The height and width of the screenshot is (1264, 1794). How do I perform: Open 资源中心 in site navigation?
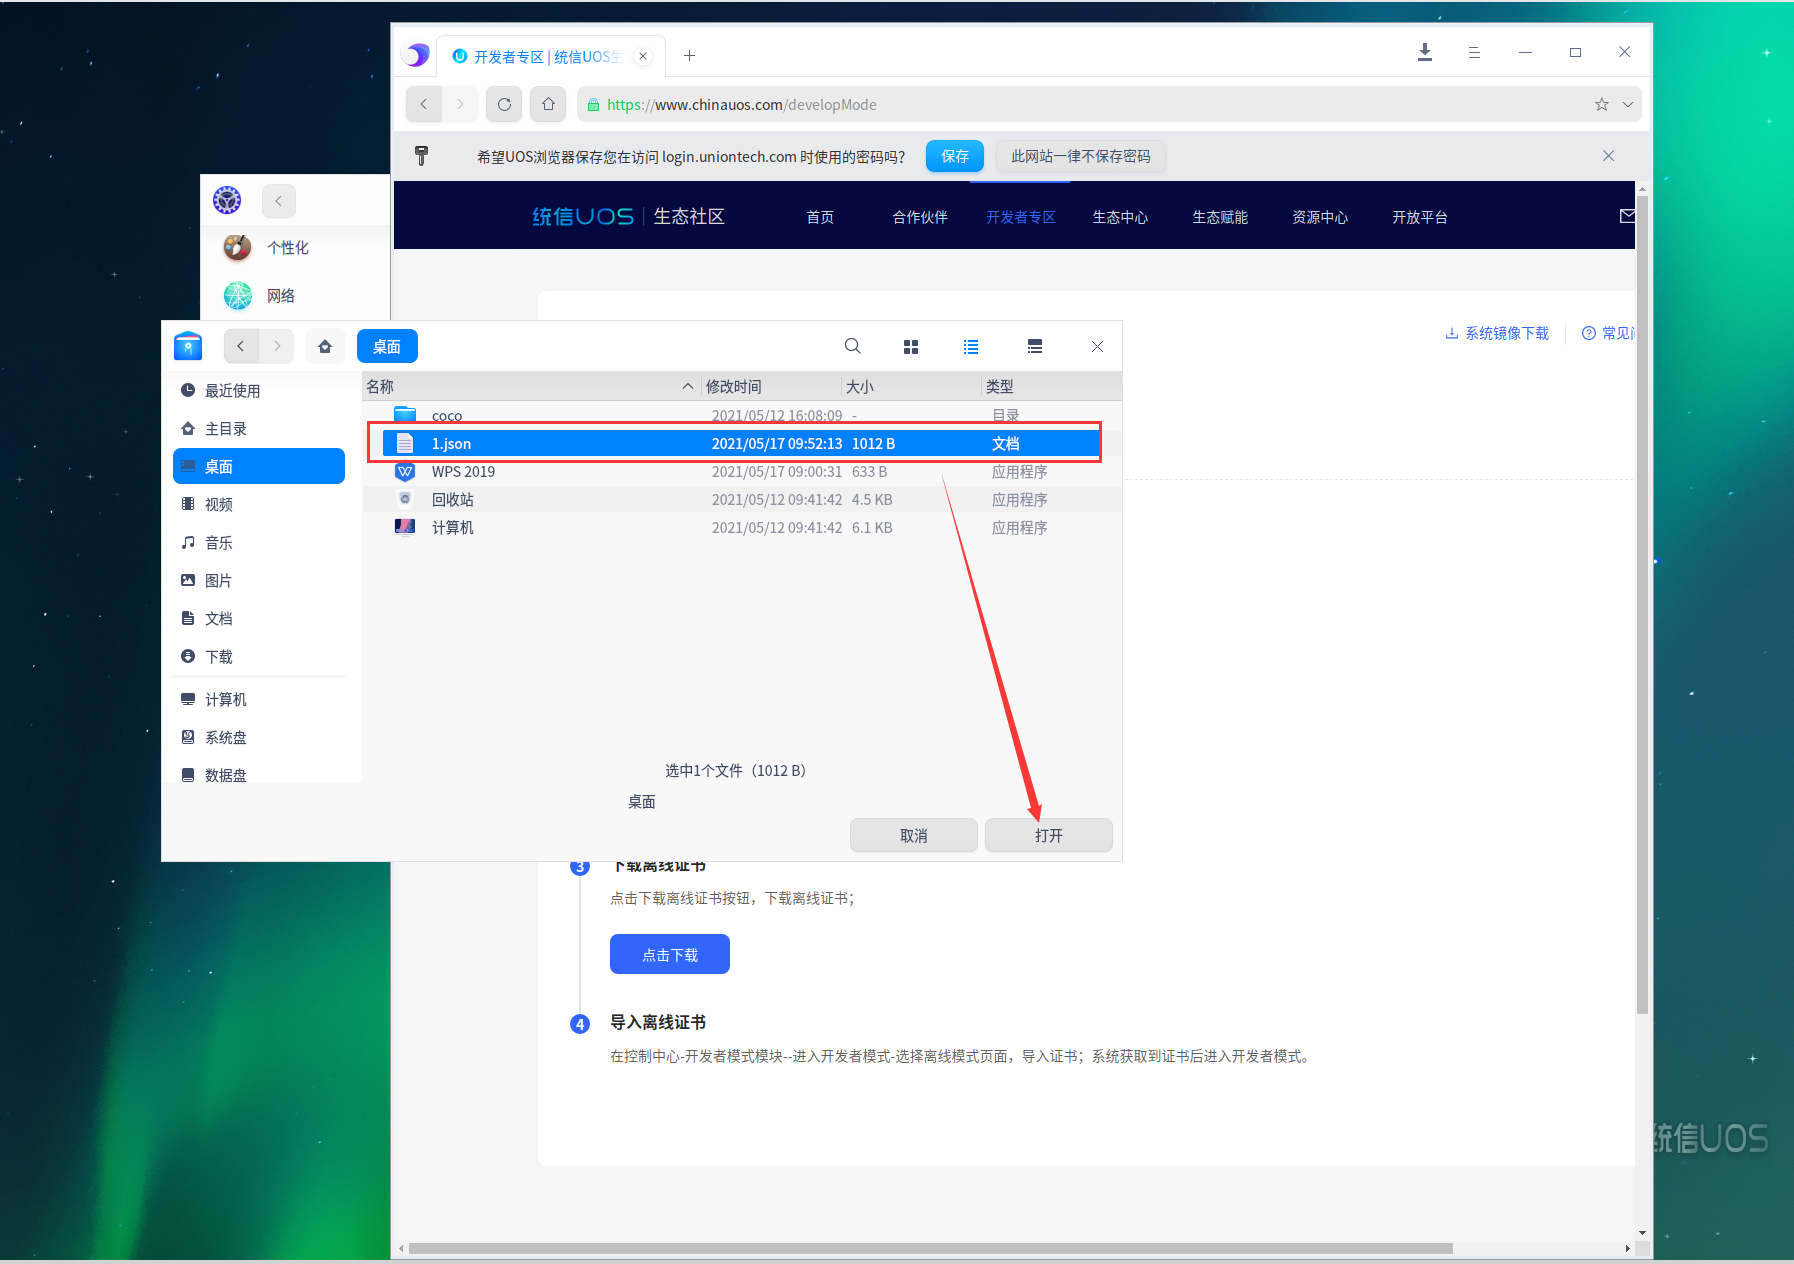click(1320, 217)
